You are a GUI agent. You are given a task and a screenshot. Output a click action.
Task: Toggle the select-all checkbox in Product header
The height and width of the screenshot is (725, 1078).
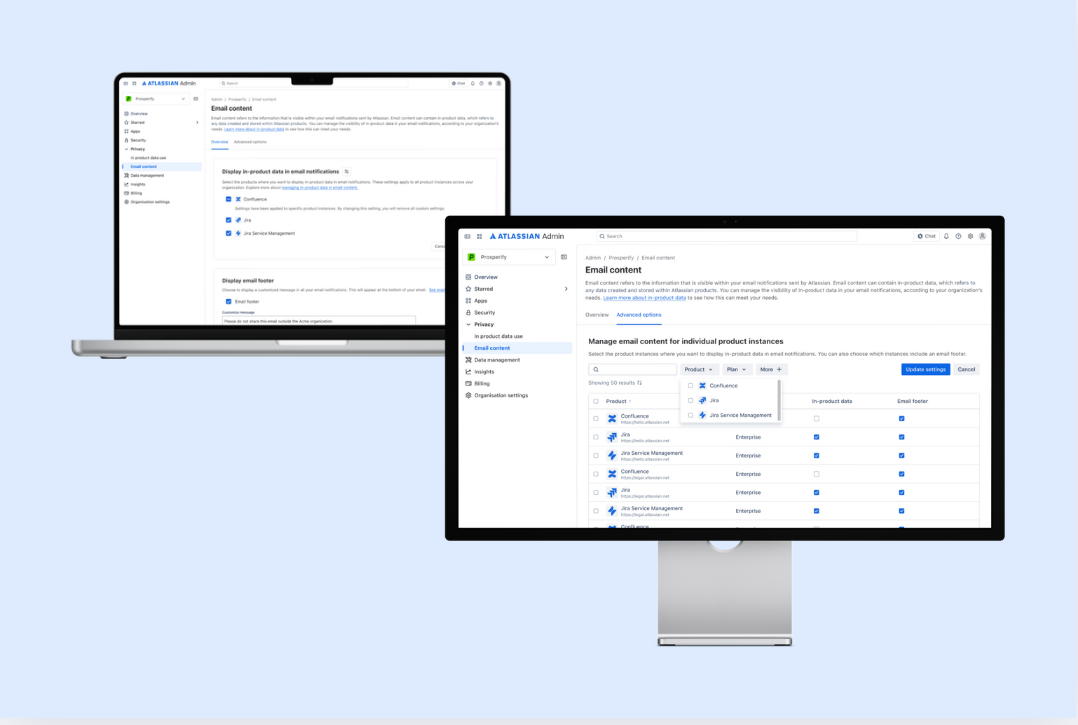(595, 401)
